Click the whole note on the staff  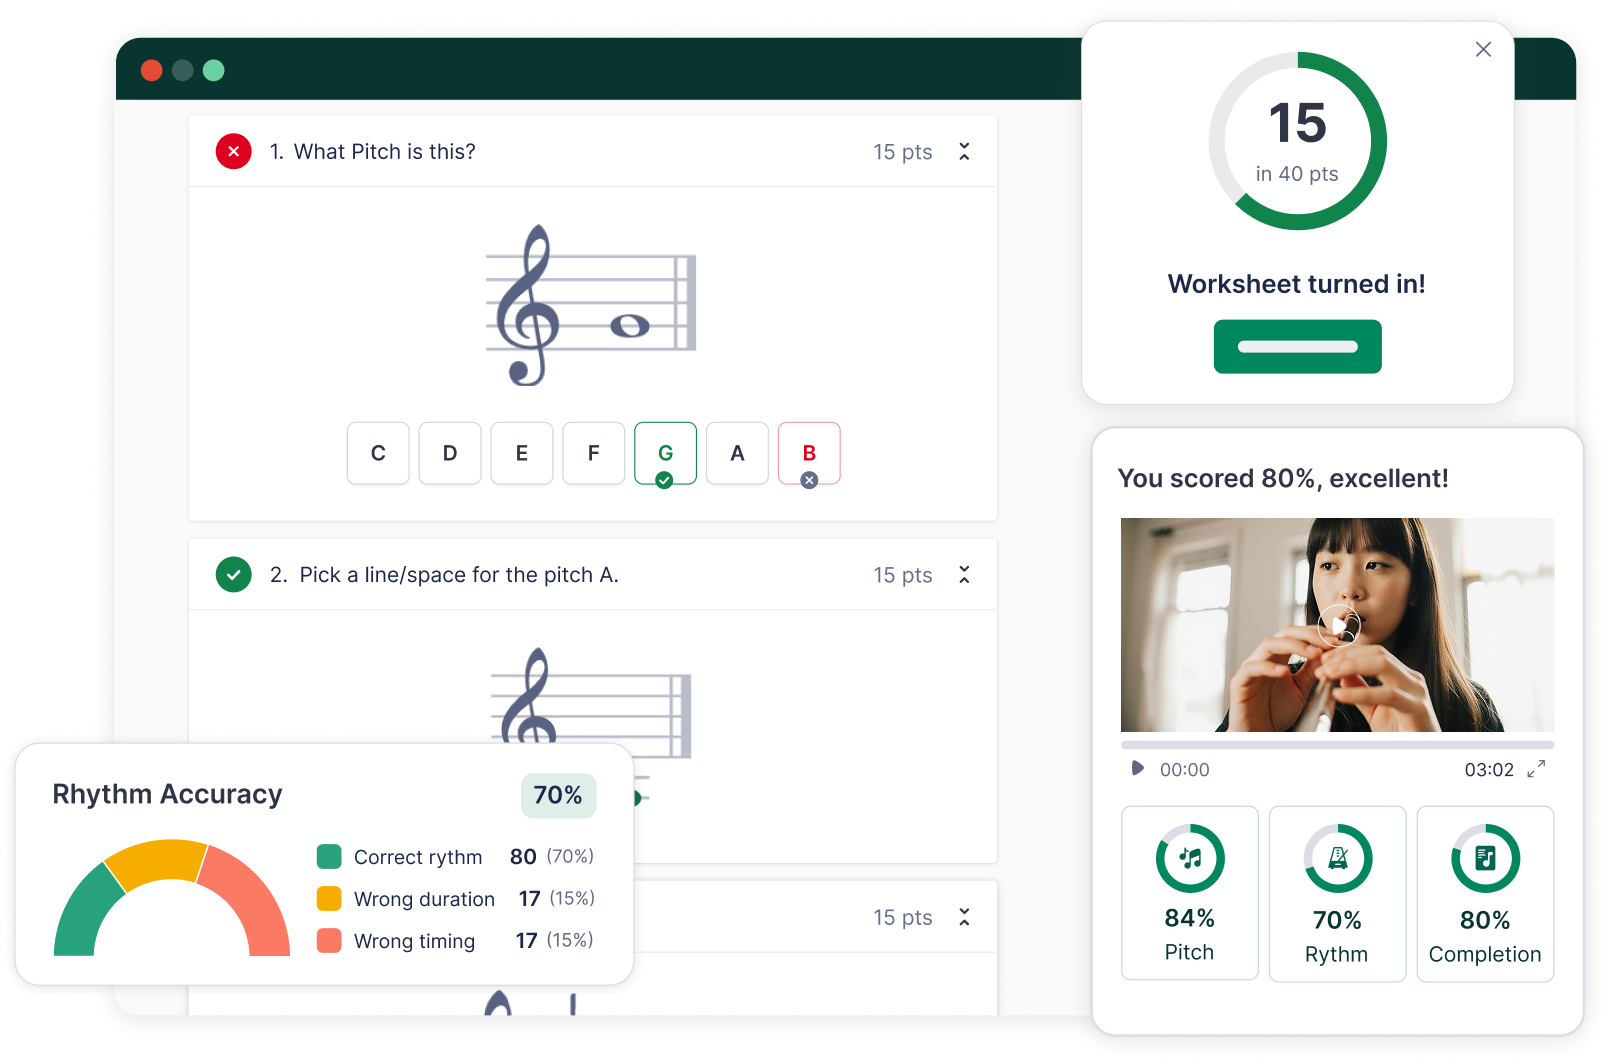click(x=630, y=326)
